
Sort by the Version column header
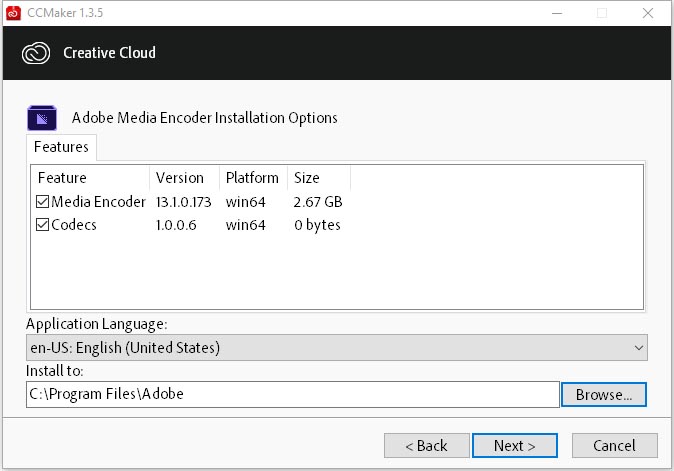tap(184, 178)
